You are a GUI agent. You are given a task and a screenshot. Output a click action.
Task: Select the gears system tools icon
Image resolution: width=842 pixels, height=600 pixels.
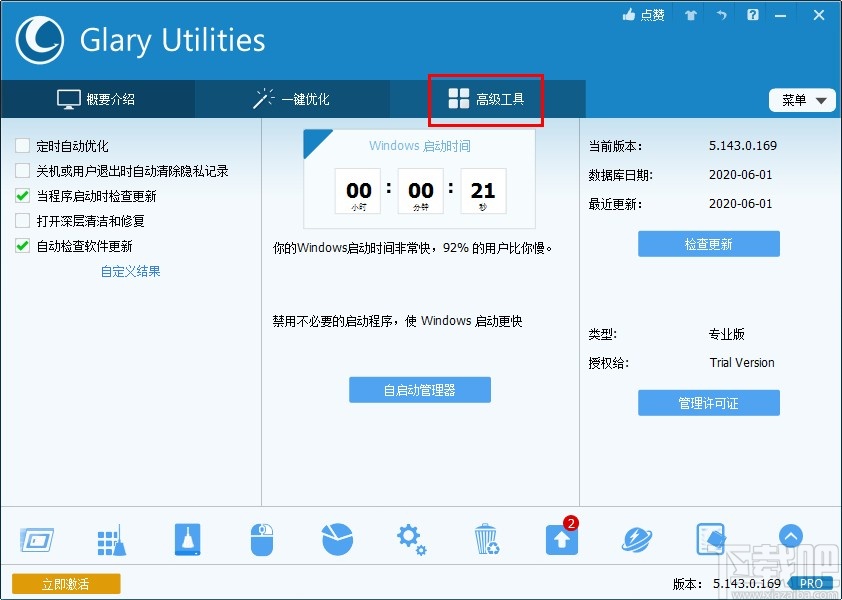412,537
